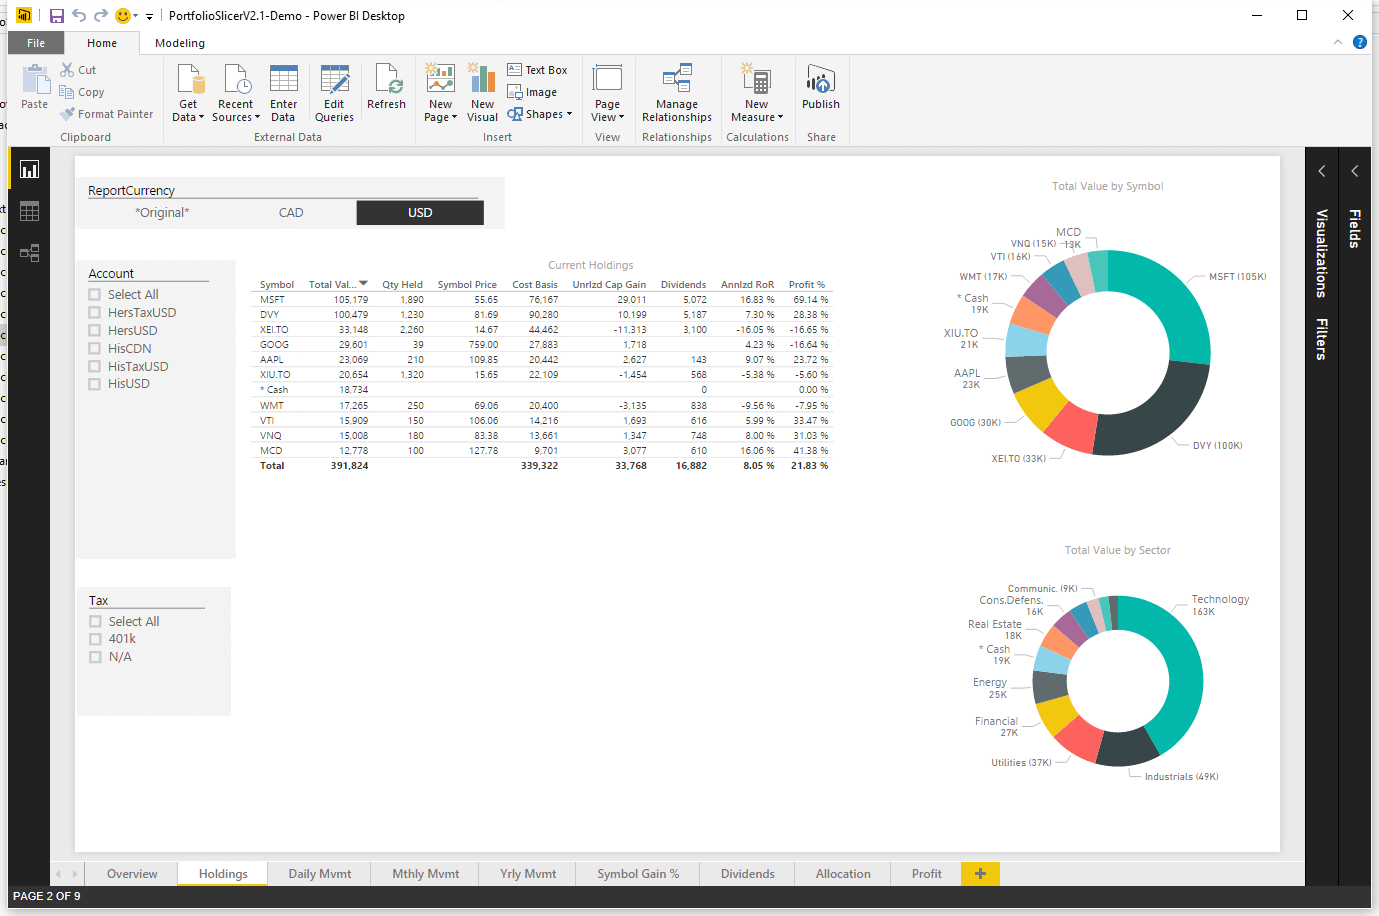Expand the Visualizations pane chevron
The height and width of the screenshot is (916, 1379).
click(x=1321, y=171)
